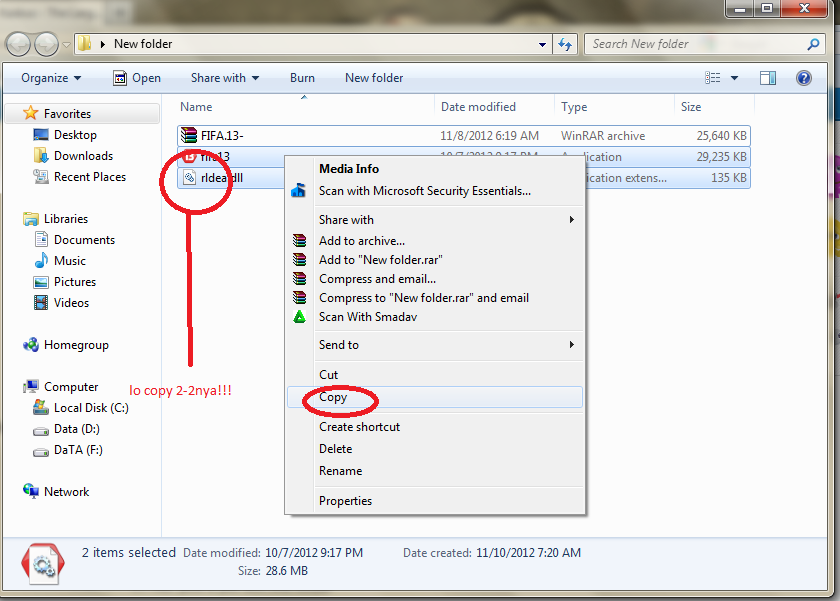Click the search magnifier icon
The width and height of the screenshot is (840, 601).
[x=813, y=44]
